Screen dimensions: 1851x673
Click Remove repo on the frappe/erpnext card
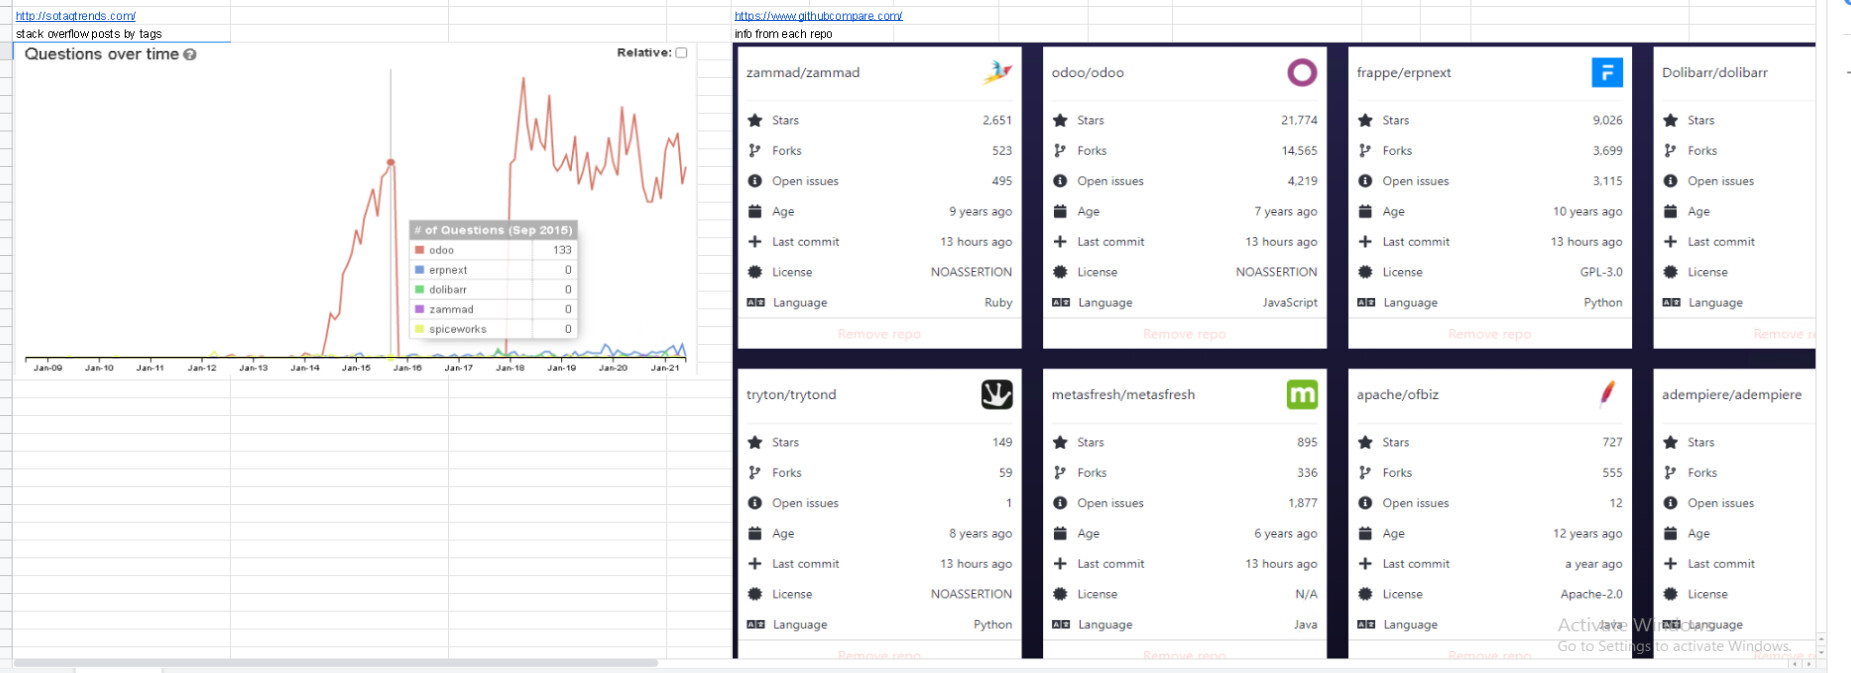click(1489, 334)
